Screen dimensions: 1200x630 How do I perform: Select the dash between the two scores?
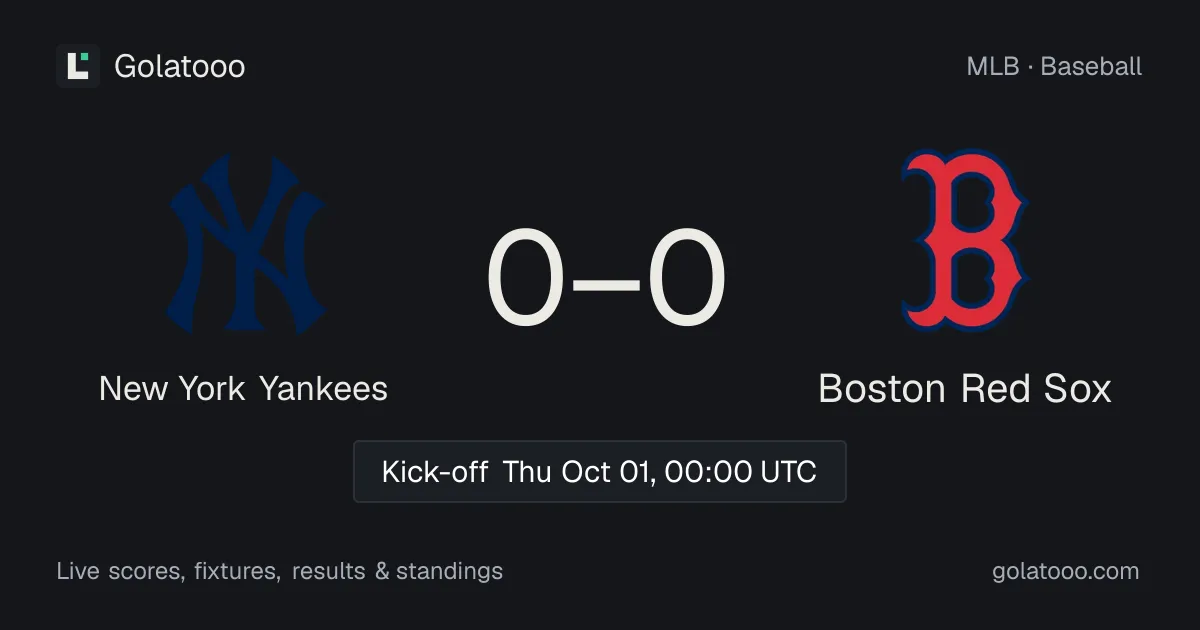point(606,280)
